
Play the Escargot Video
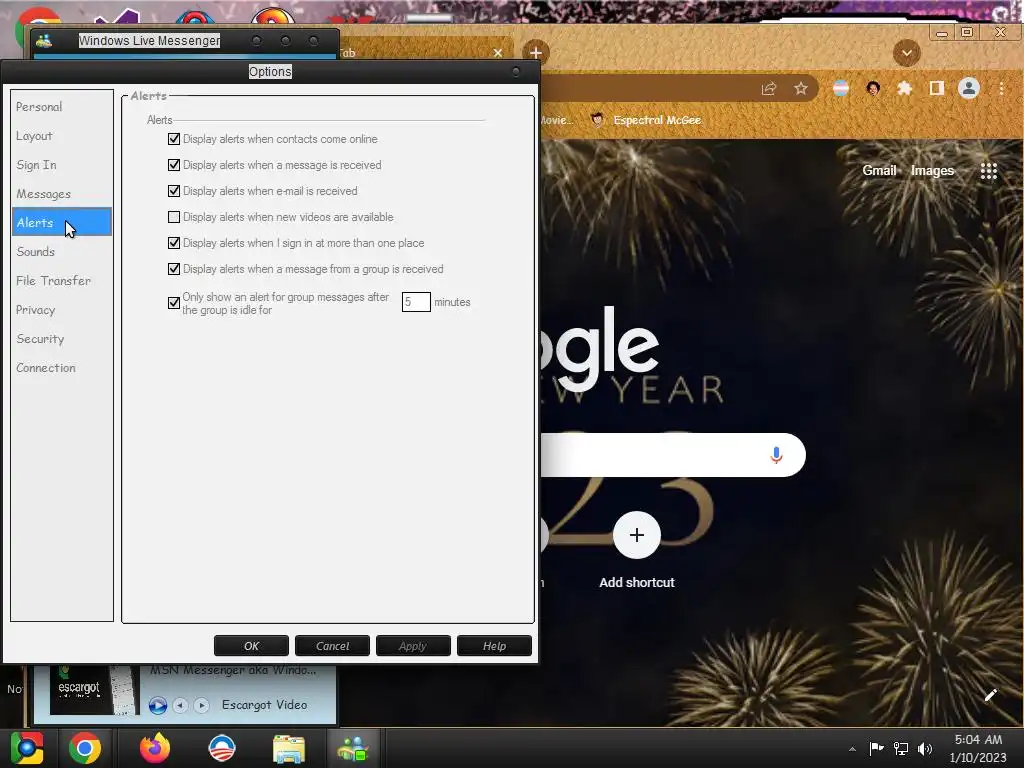[x=157, y=705]
